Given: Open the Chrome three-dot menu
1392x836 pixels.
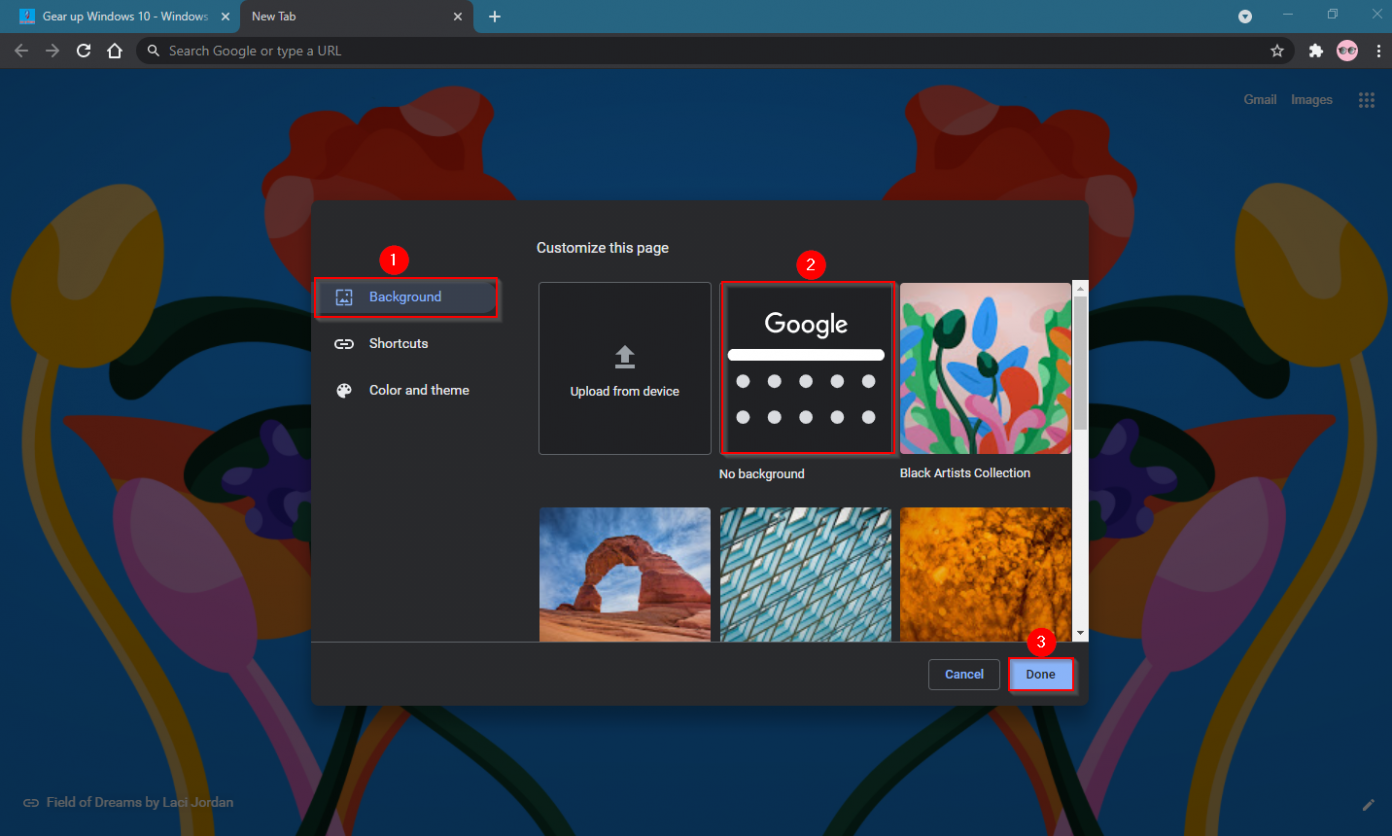Looking at the screenshot, I should click(1379, 50).
